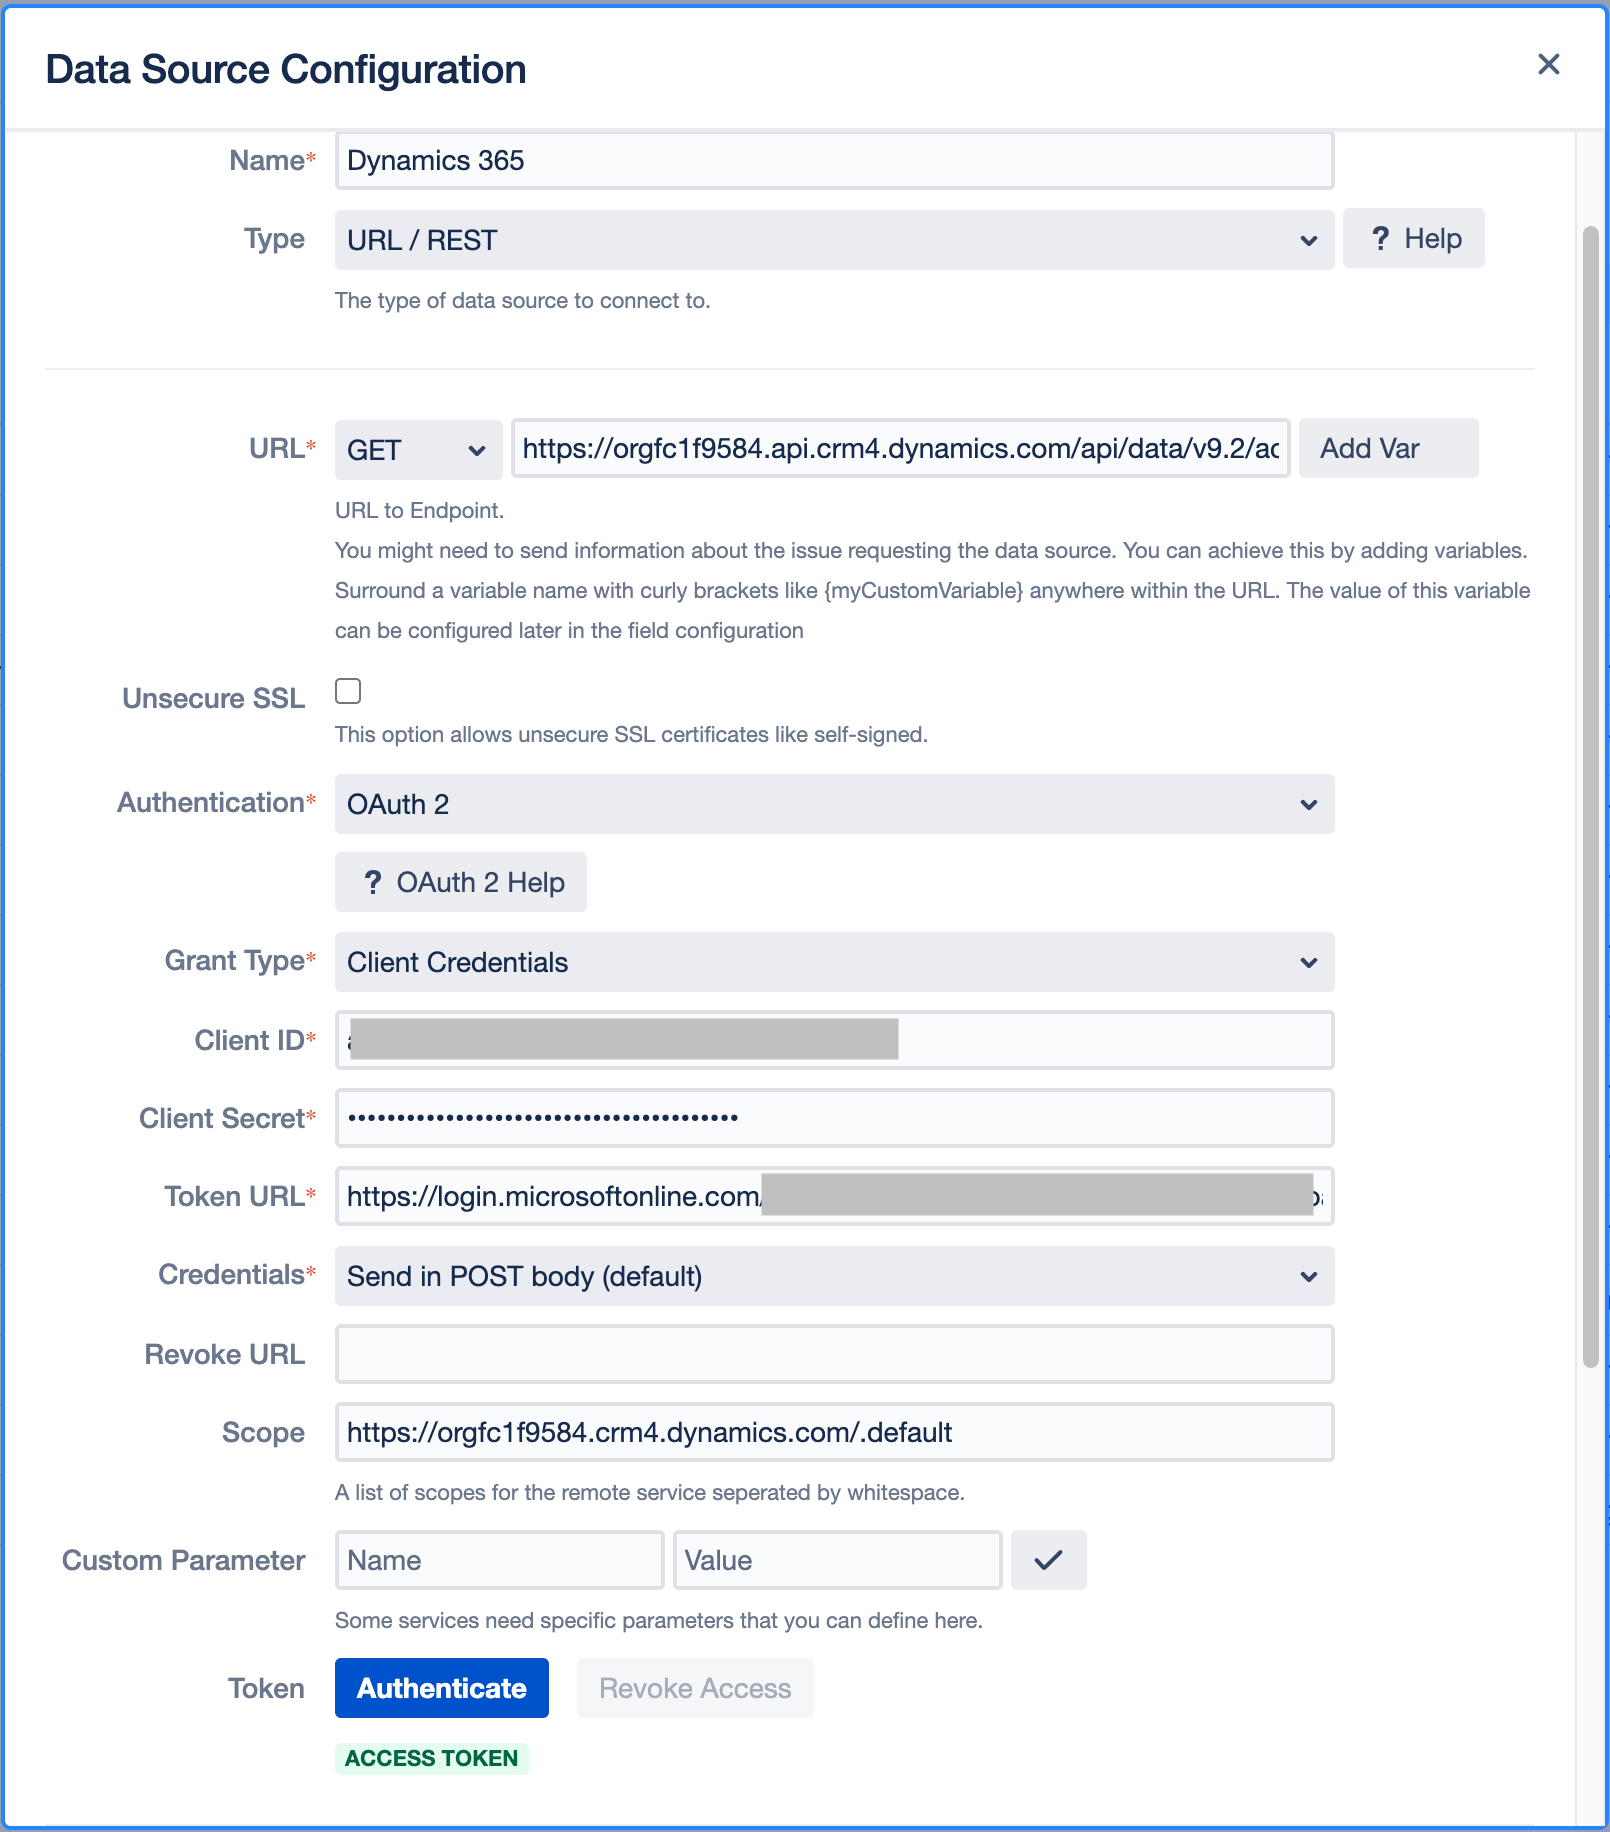The image size is (1610, 1832).
Task: Click the empty Revoke URL field
Action: (833, 1354)
